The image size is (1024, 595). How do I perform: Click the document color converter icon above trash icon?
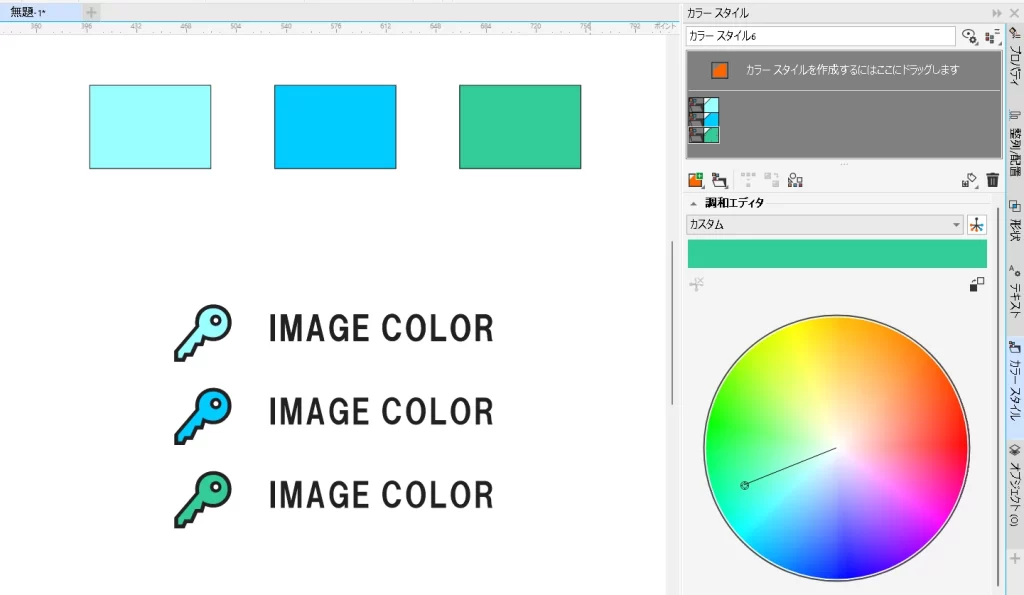tap(968, 179)
